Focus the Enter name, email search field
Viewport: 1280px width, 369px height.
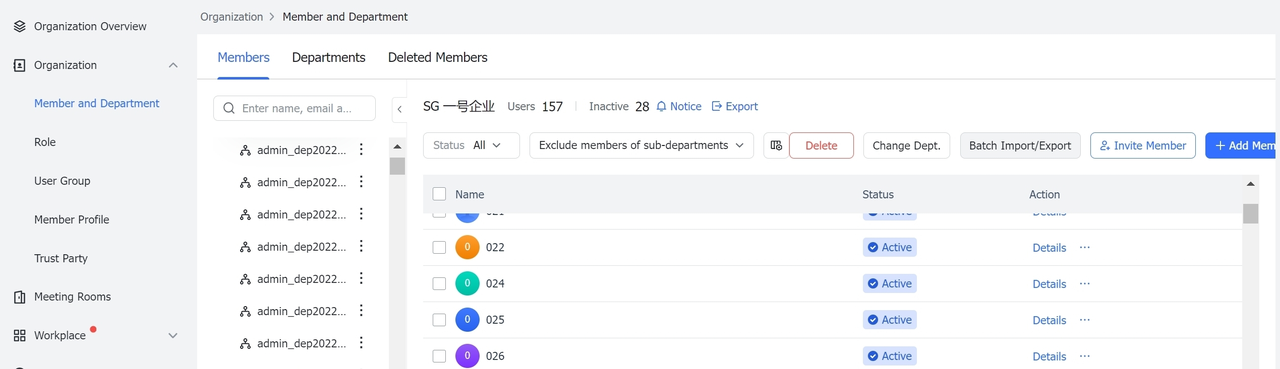pyautogui.click(x=294, y=108)
